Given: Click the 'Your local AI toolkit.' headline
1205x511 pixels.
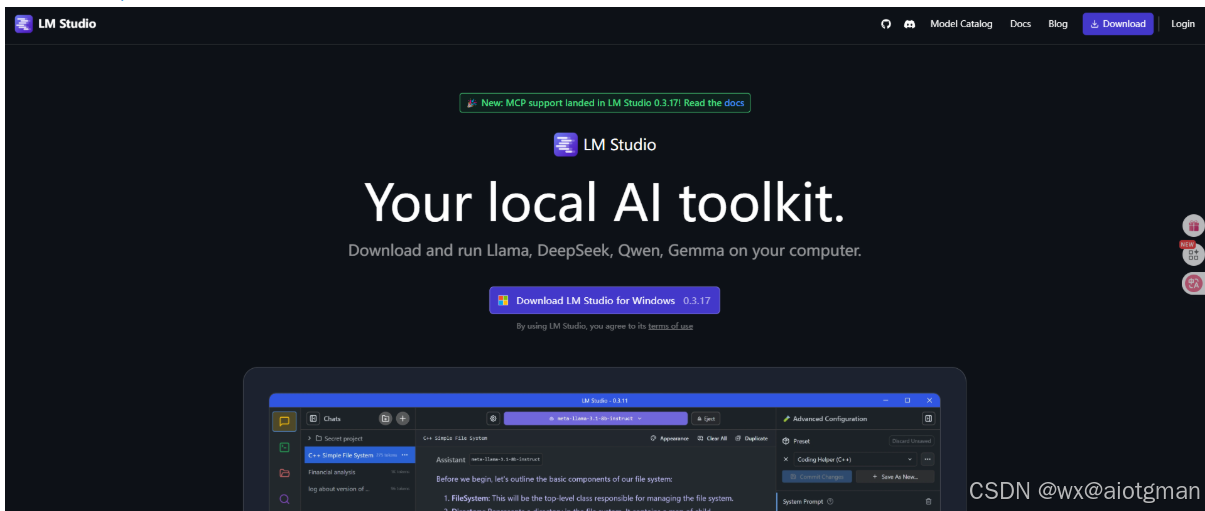Looking at the screenshot, I should [x=604, y=202].
